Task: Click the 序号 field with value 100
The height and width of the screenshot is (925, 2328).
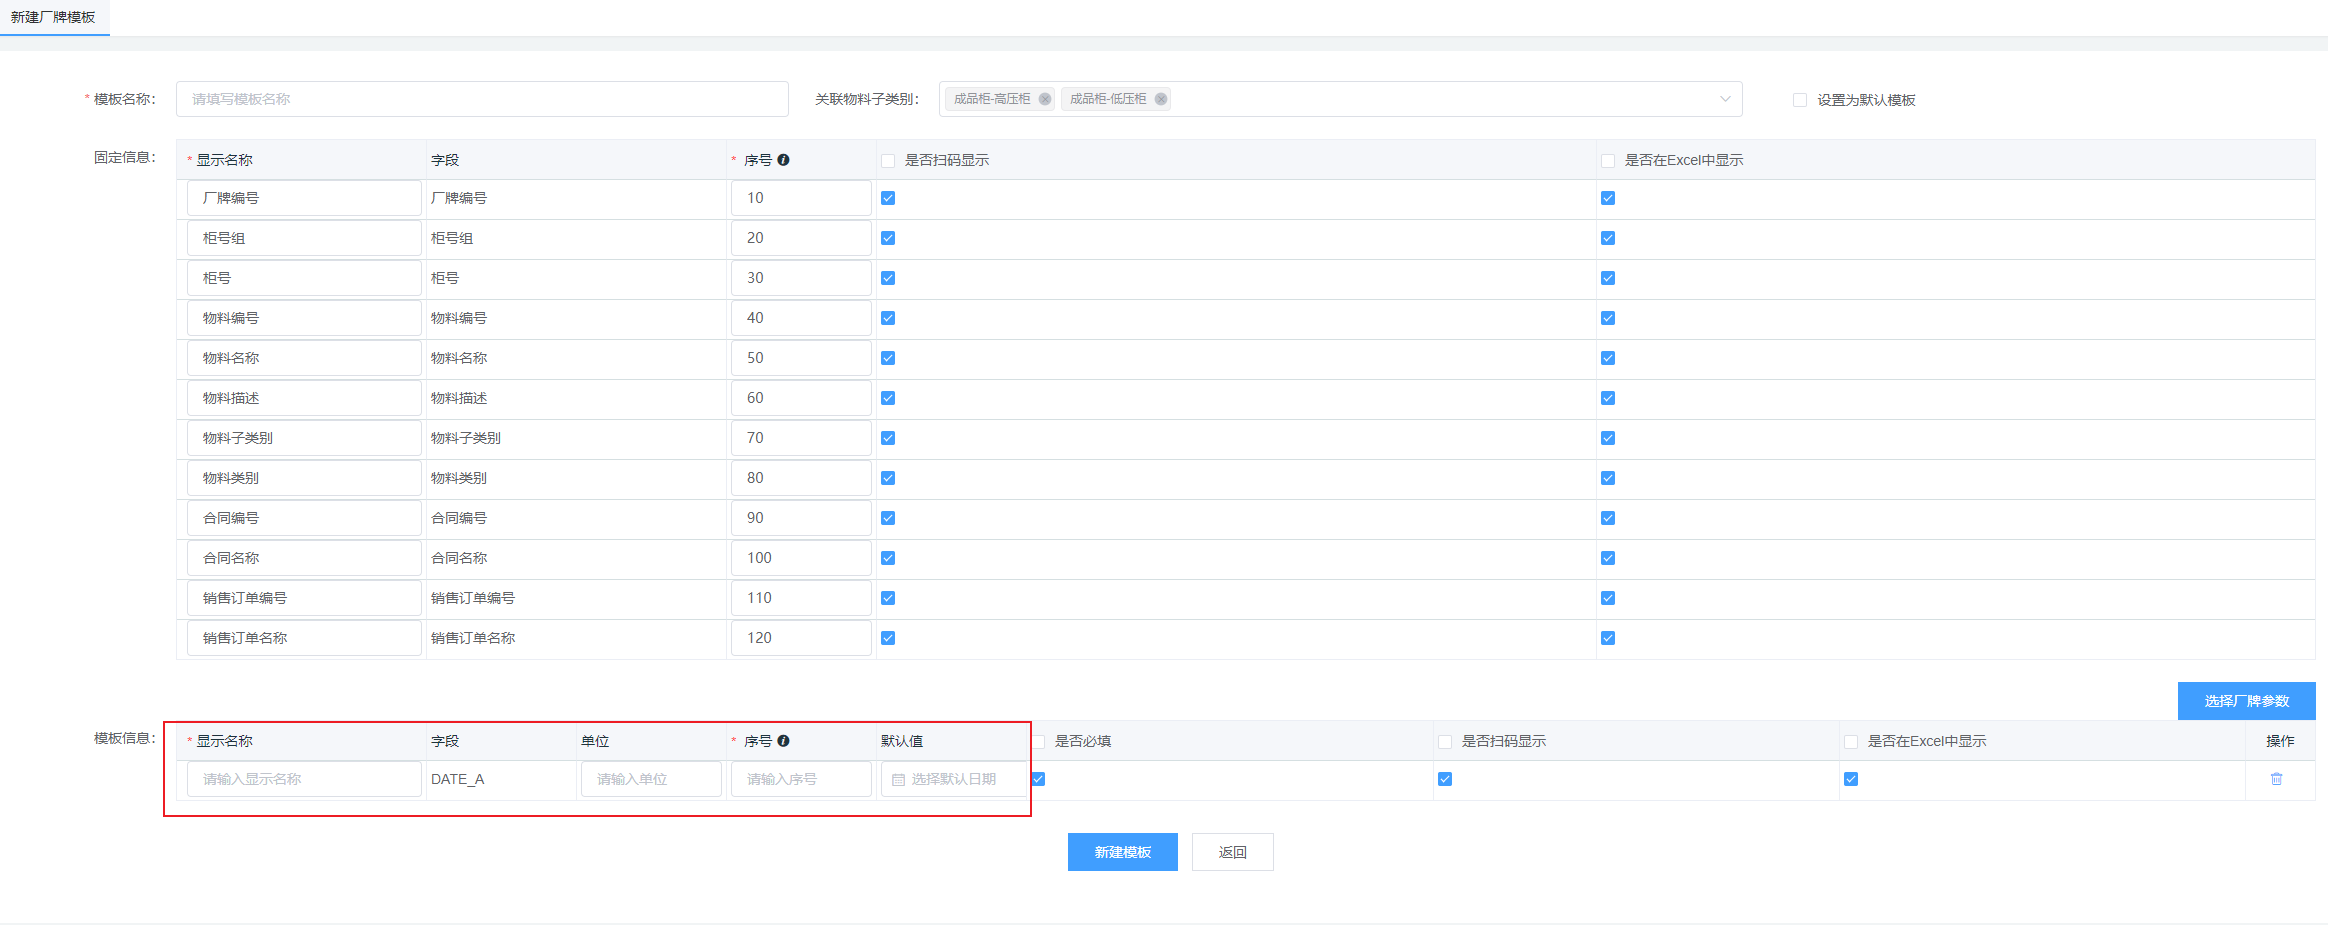Action: (x=801, y=558)
